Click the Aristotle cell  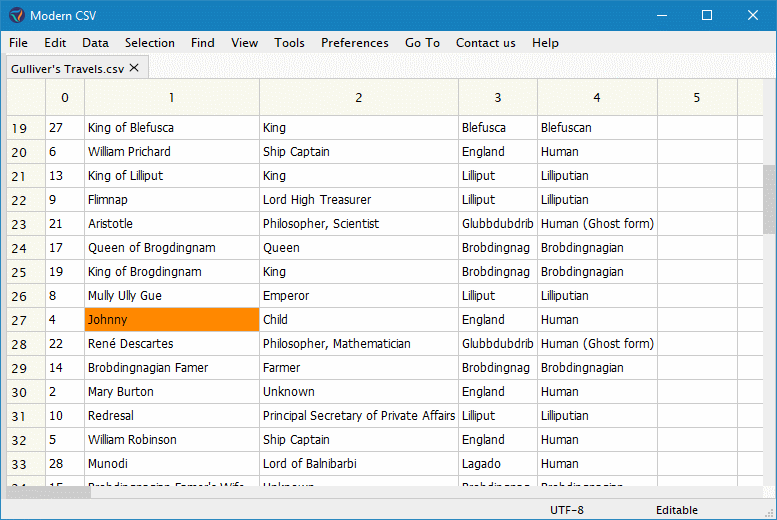tap(172, 224)
